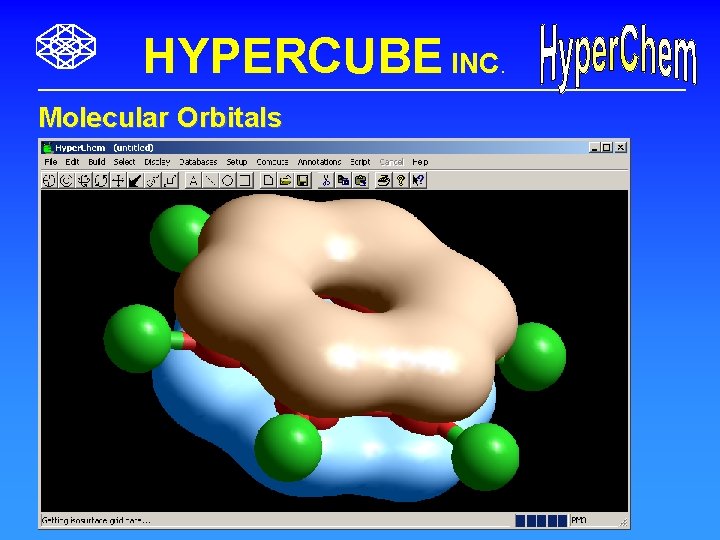Open the Select menu

click(124, 162)
